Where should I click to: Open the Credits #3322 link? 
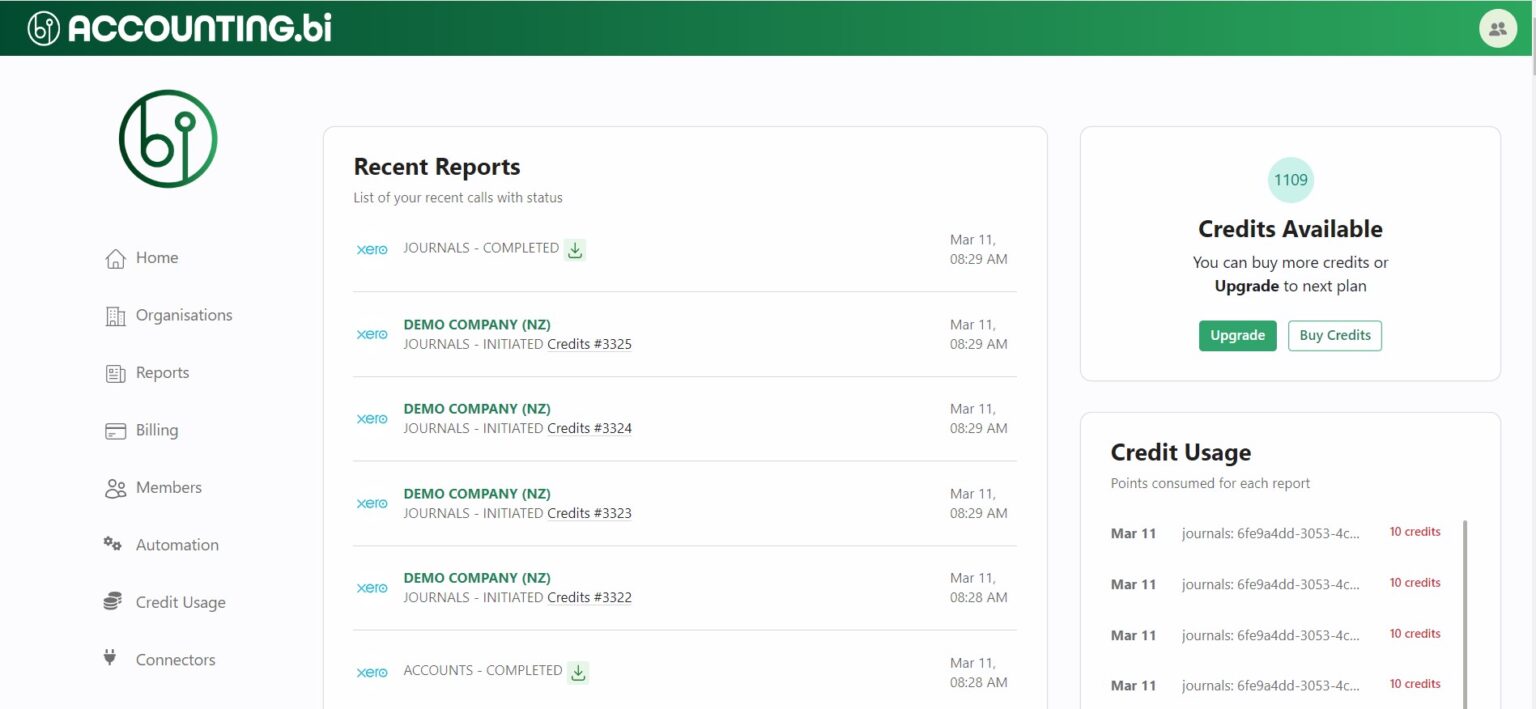[x=590, y=597]
